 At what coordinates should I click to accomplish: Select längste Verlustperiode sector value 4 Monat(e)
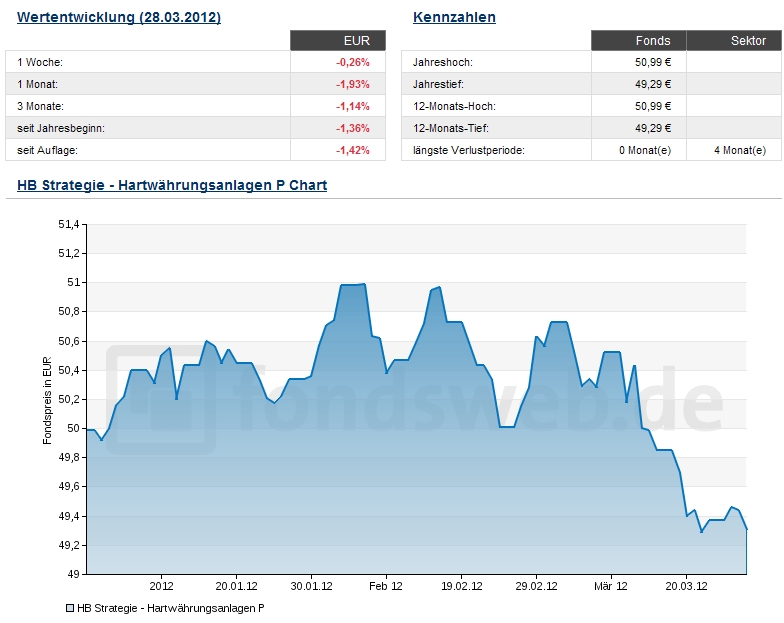pos(740,150)
